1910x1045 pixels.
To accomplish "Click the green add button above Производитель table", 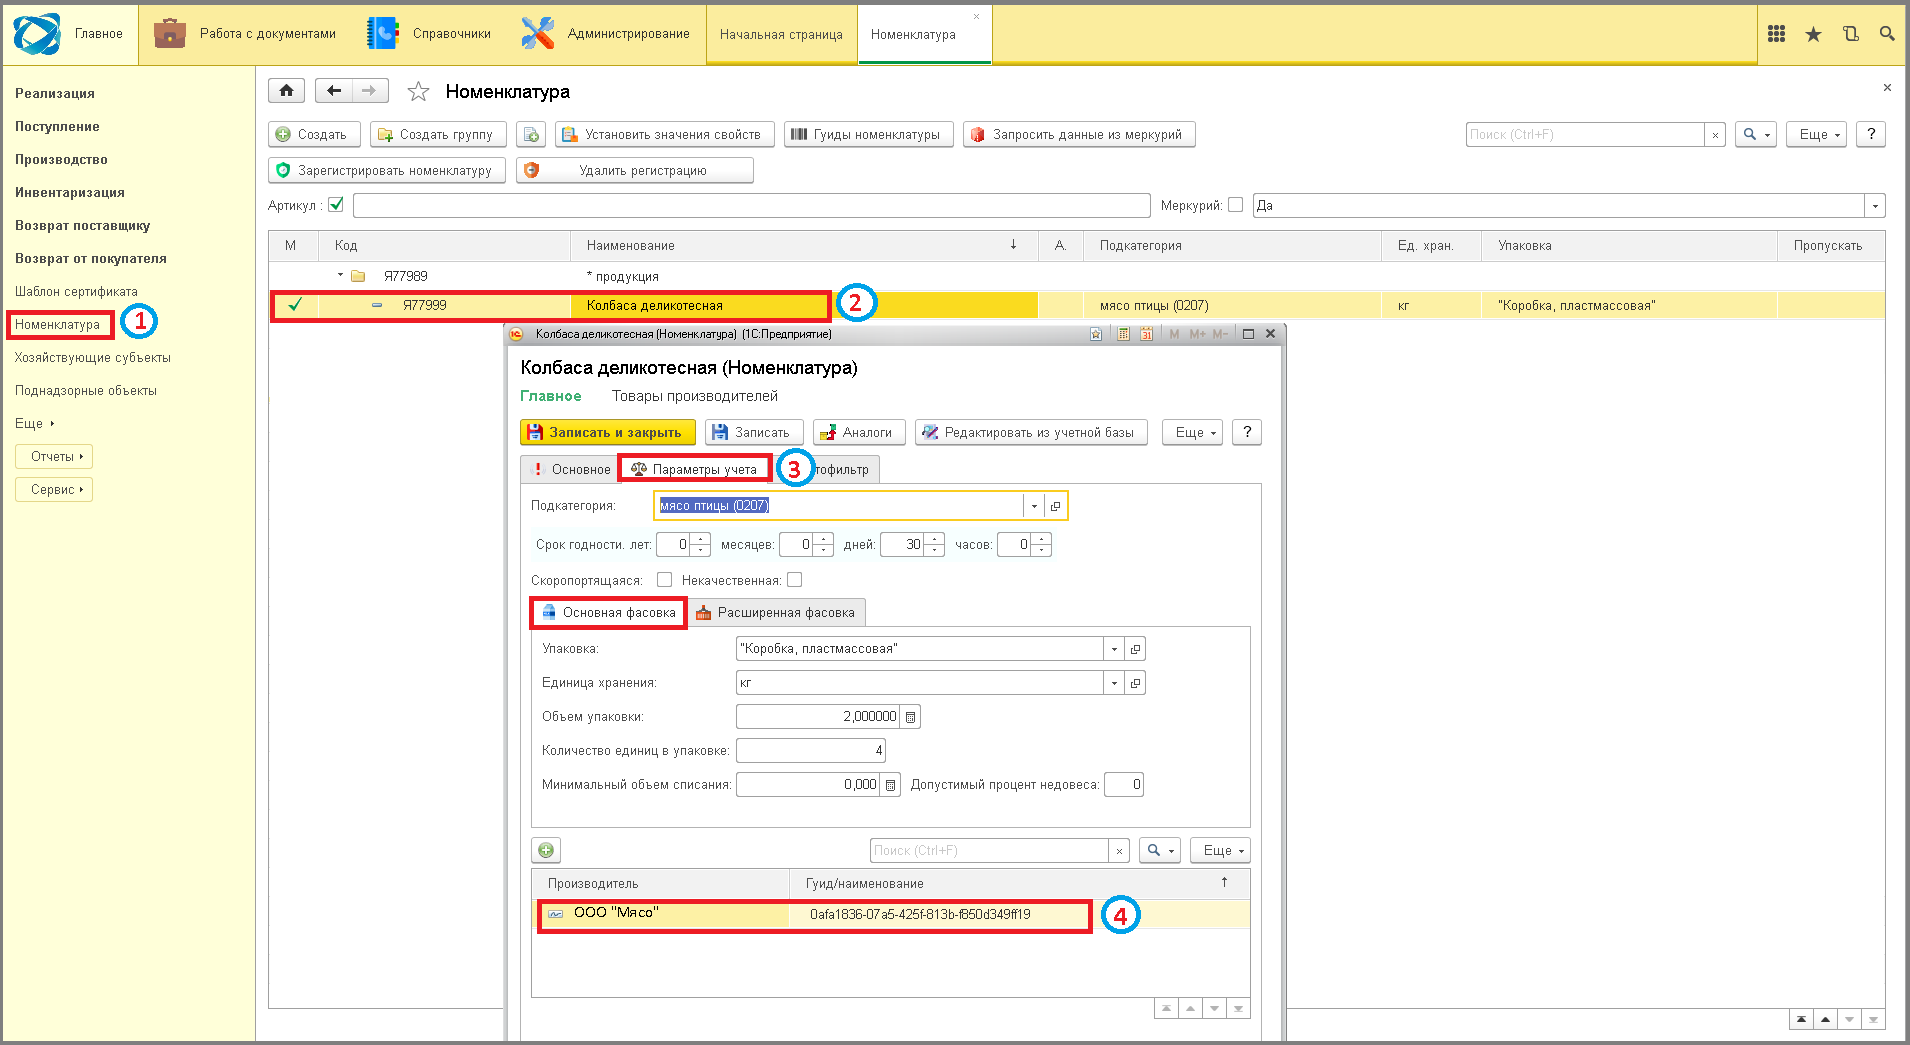I will pyautogui.click(x=546, y=850).
